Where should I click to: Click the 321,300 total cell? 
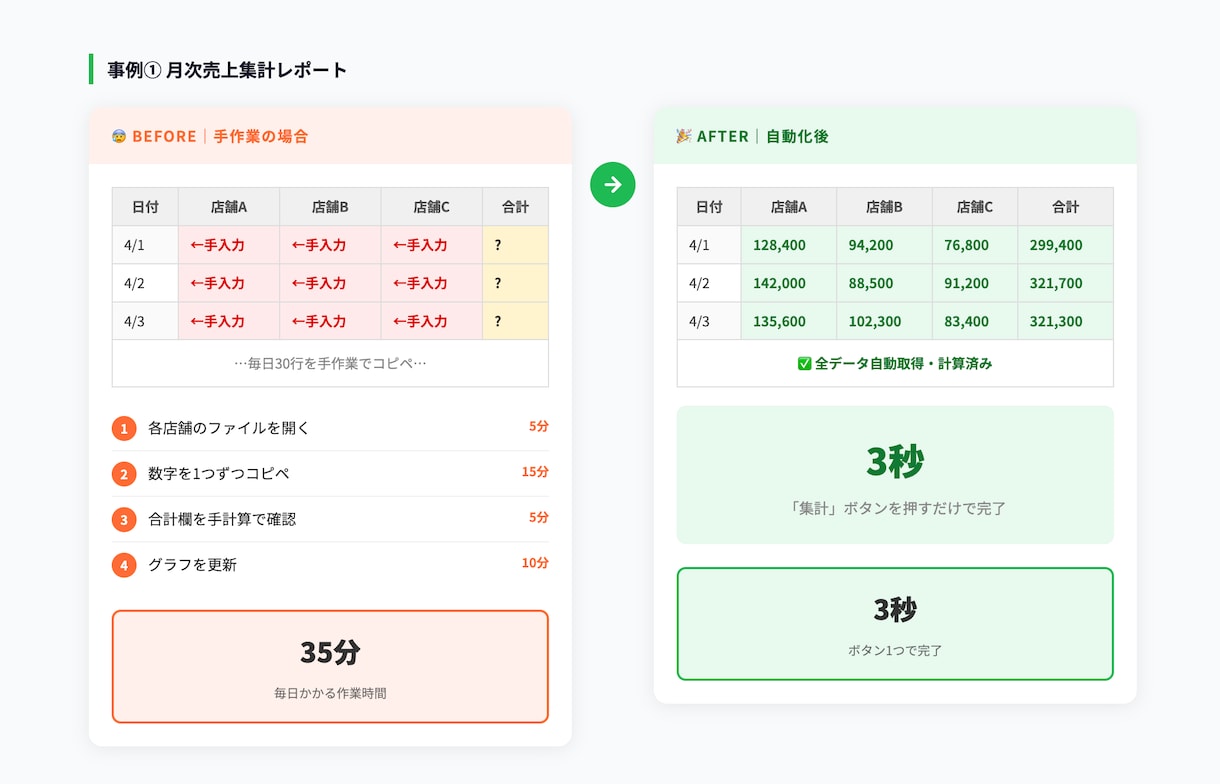point(1065,321)
